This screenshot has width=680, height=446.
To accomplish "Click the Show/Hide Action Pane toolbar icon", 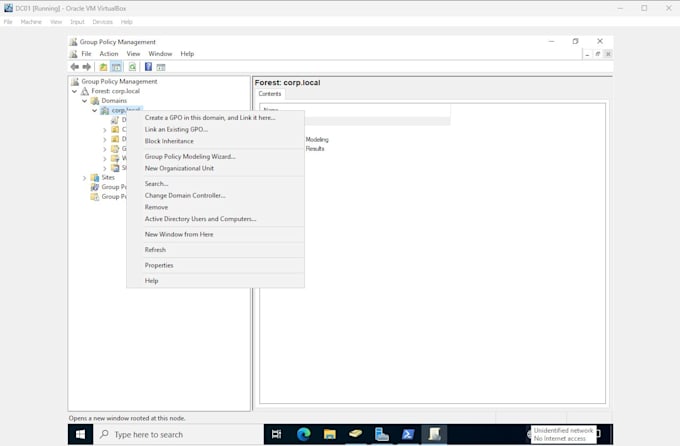I will [161, 67].
